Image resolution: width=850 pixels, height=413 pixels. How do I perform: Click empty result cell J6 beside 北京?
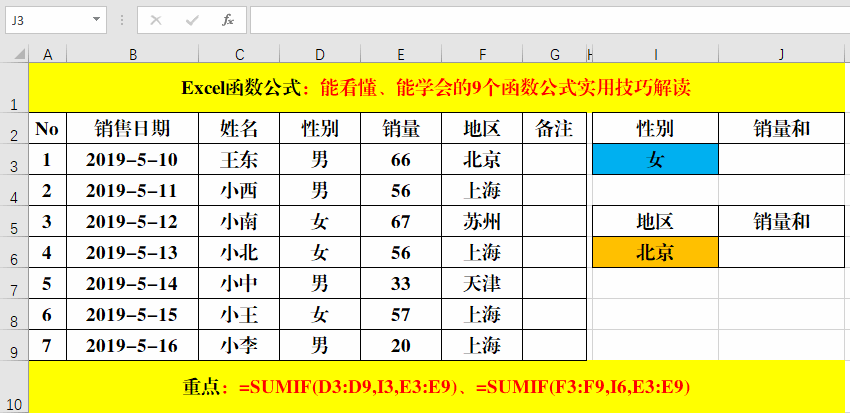(x=781, y=252)
